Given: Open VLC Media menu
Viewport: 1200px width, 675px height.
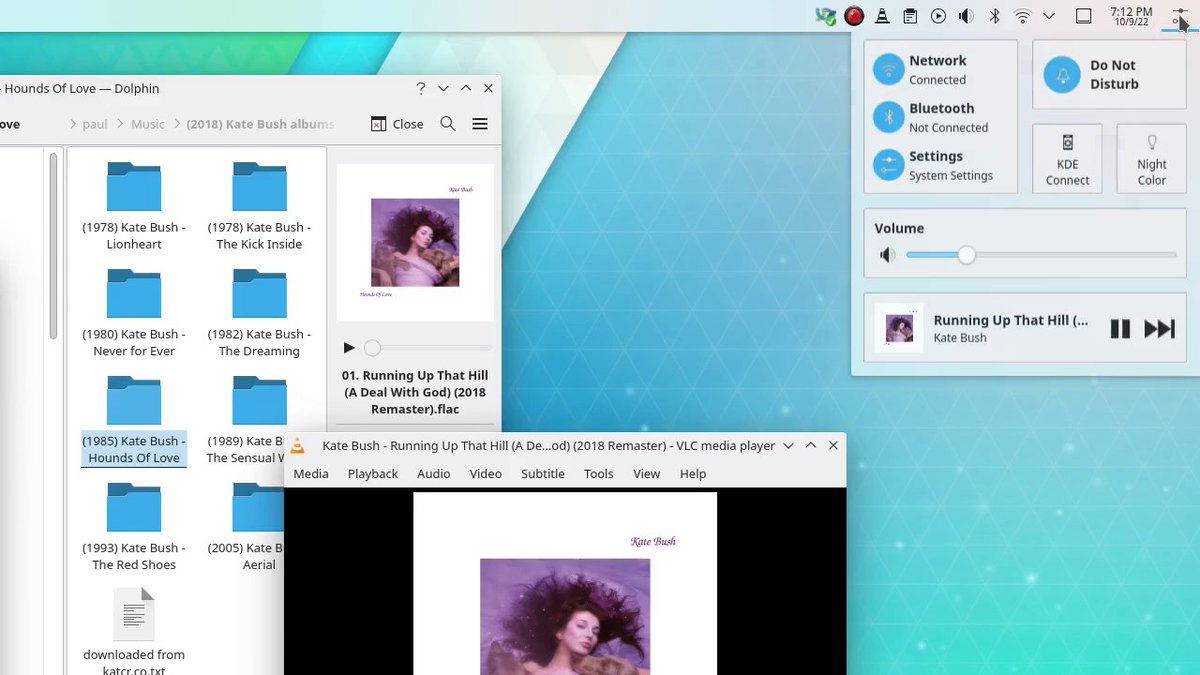Looking at the screenshot, I should click(x=311, y=473).
